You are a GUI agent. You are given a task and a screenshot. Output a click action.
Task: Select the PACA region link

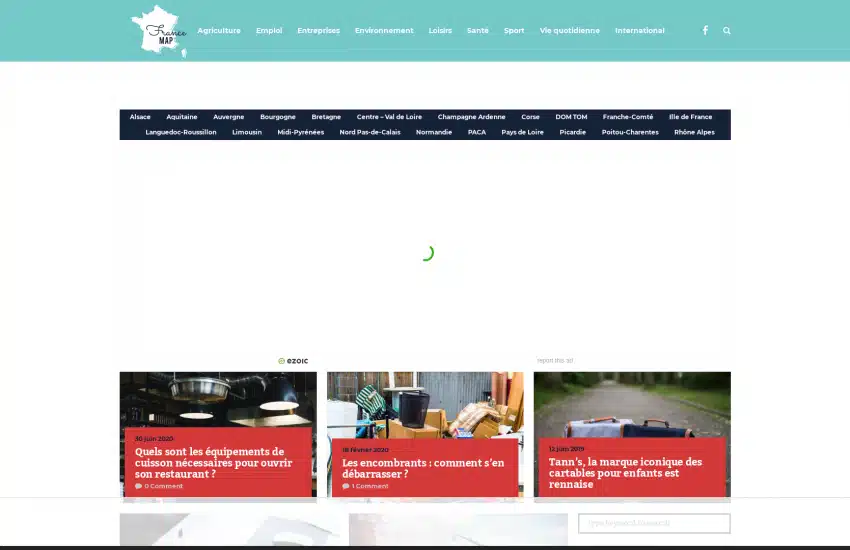476,132
